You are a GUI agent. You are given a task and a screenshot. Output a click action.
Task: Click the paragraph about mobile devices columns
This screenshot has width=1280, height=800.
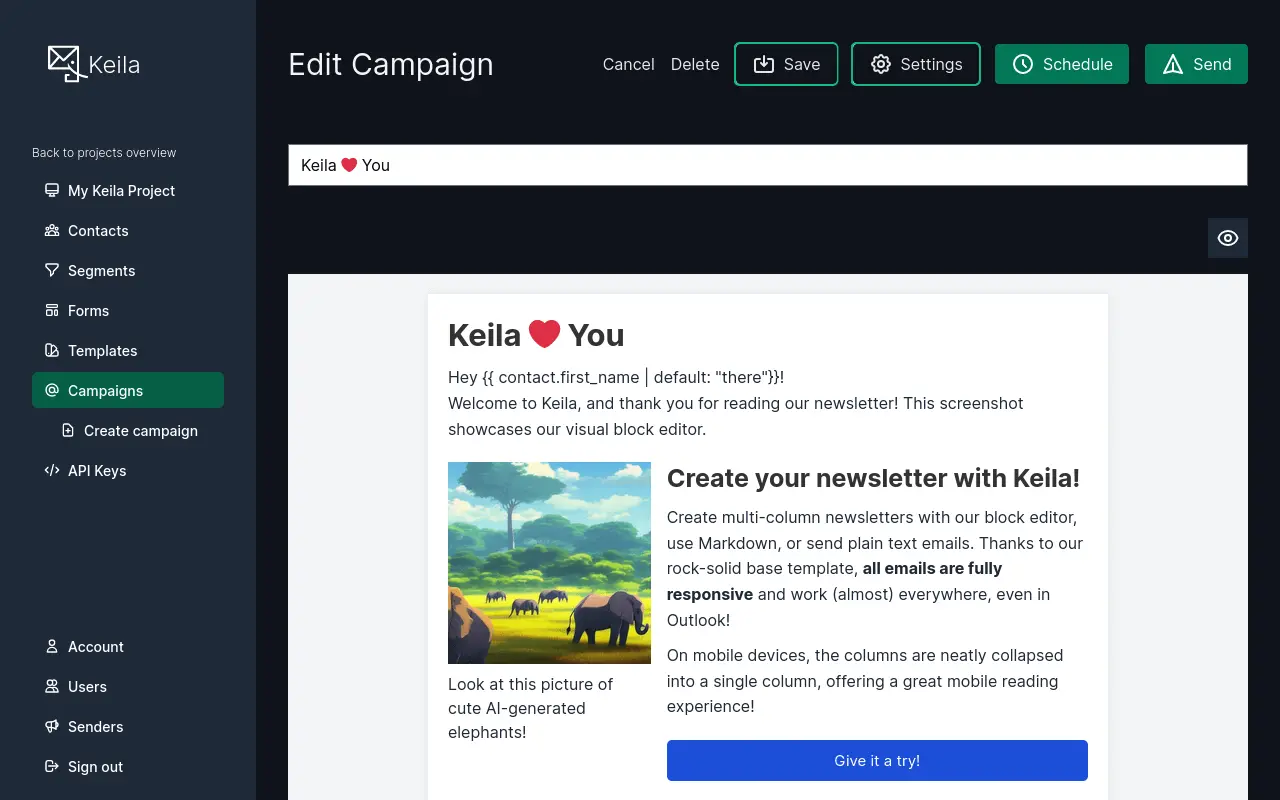865,681
